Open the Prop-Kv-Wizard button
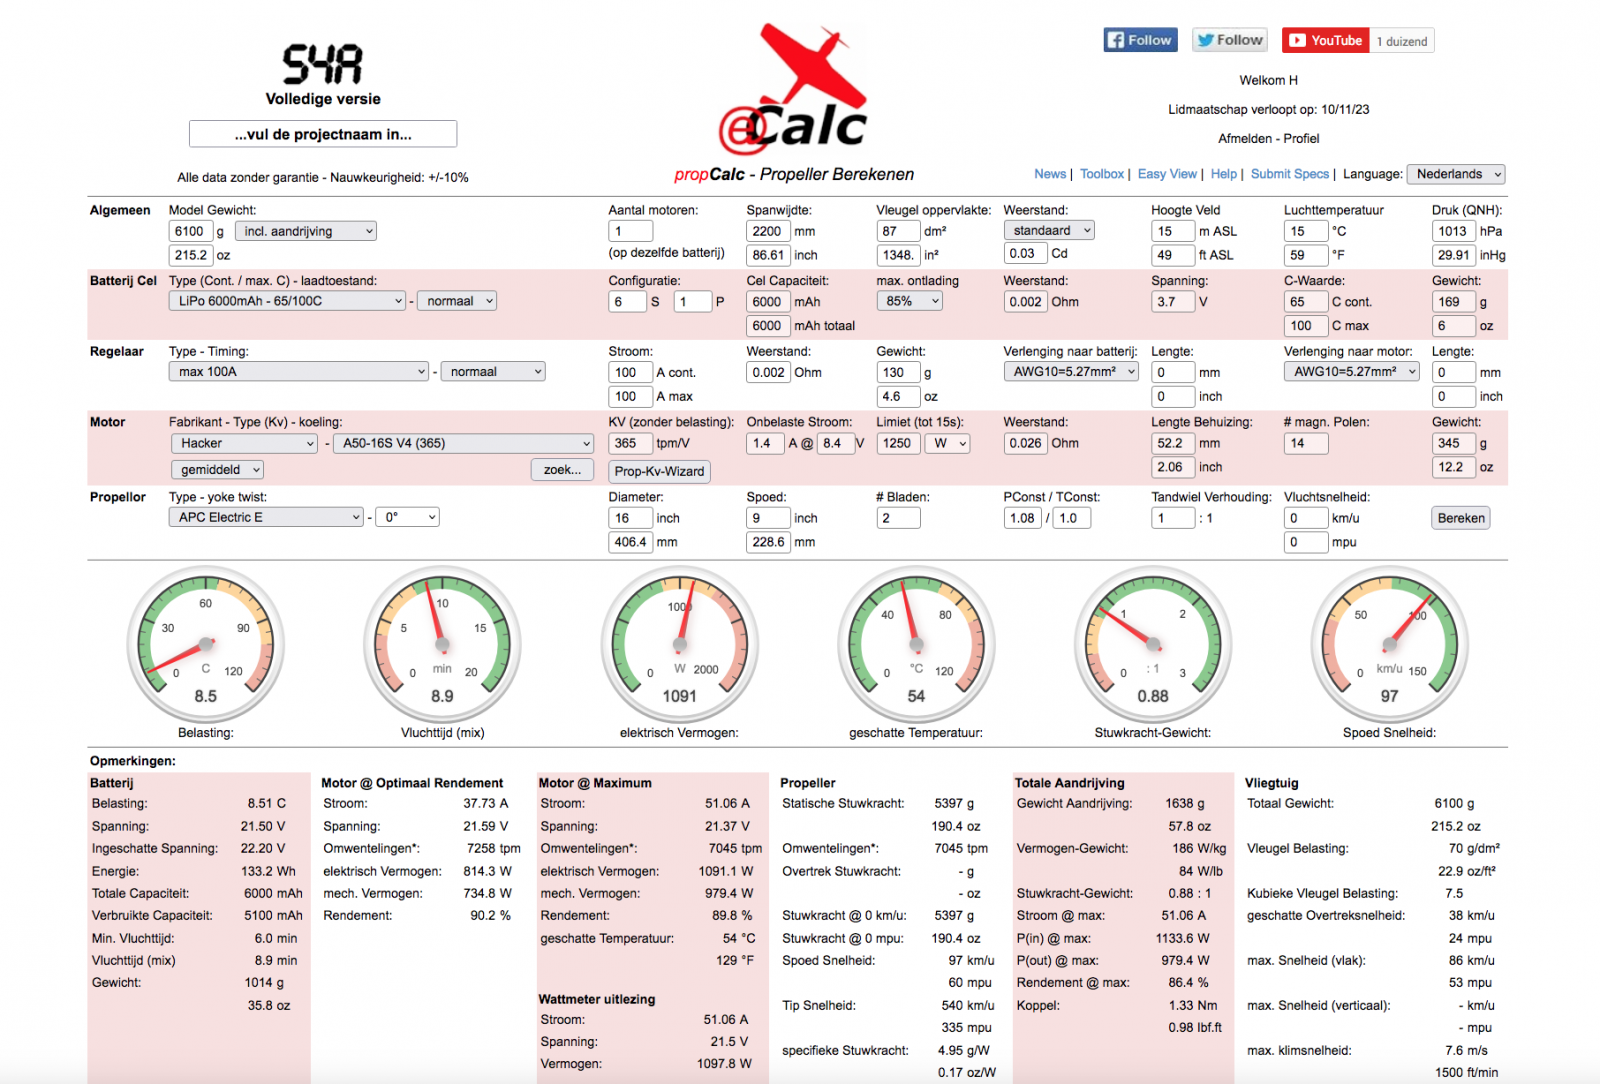This screenshot has width=1600, height=1084. pyautogui.click(x=659, y=471)
